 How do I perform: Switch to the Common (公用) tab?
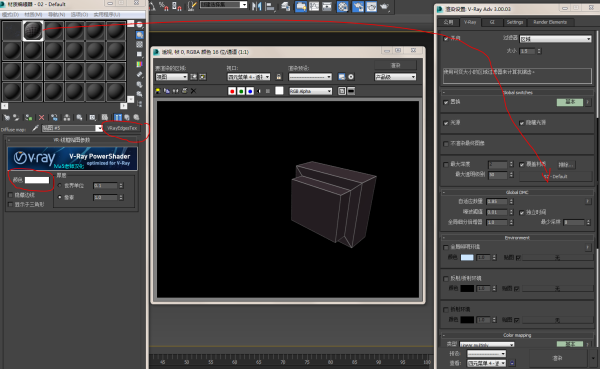pyautogui.click(x=448, y=22)
